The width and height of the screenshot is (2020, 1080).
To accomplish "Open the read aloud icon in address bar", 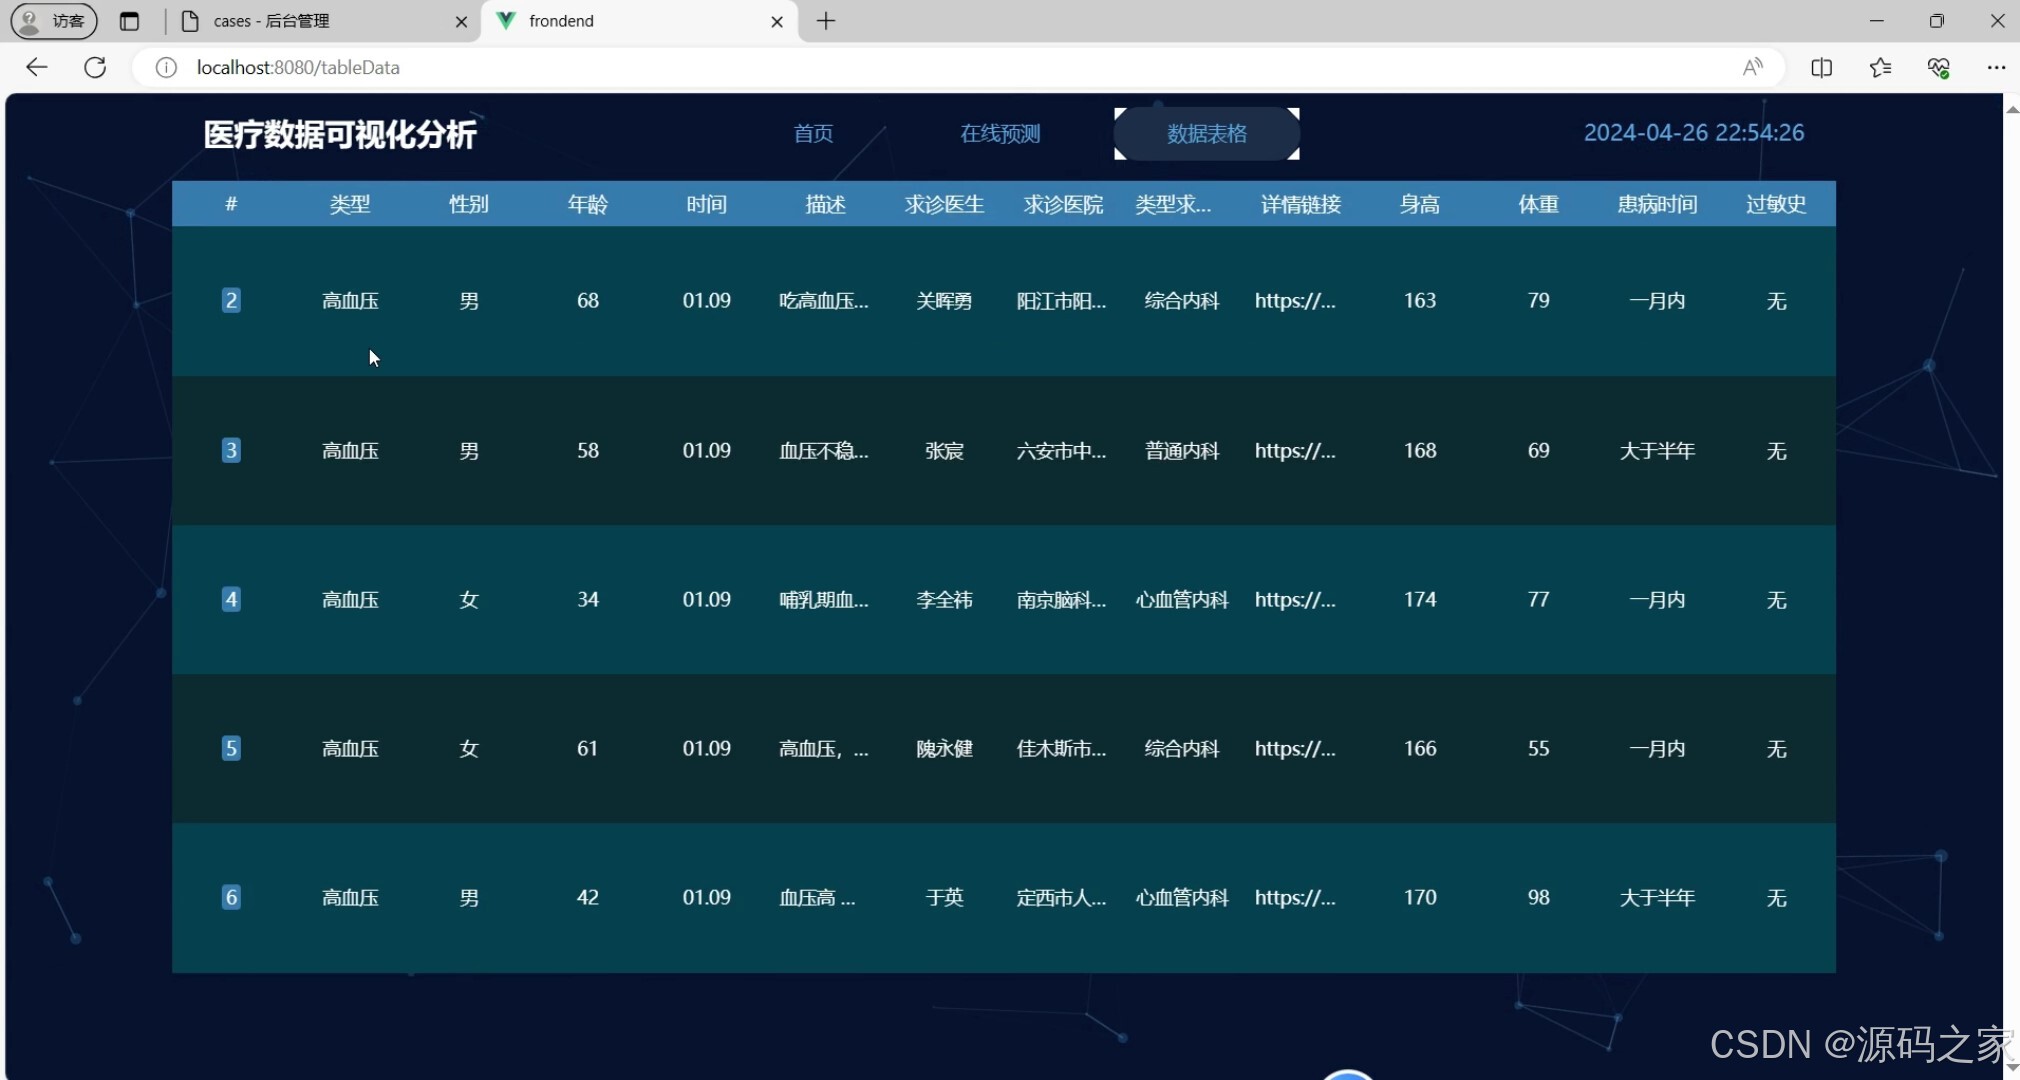I will point(1752,67).
